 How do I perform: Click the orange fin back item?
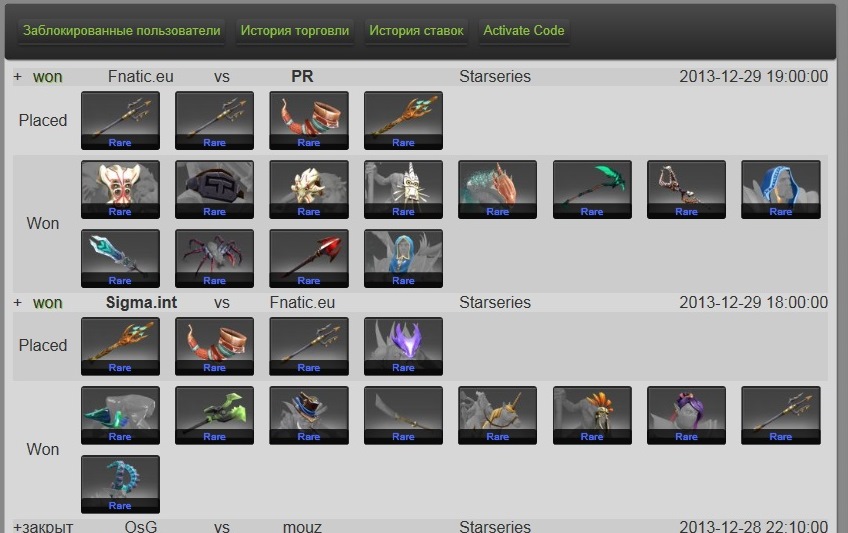point(498,190)
